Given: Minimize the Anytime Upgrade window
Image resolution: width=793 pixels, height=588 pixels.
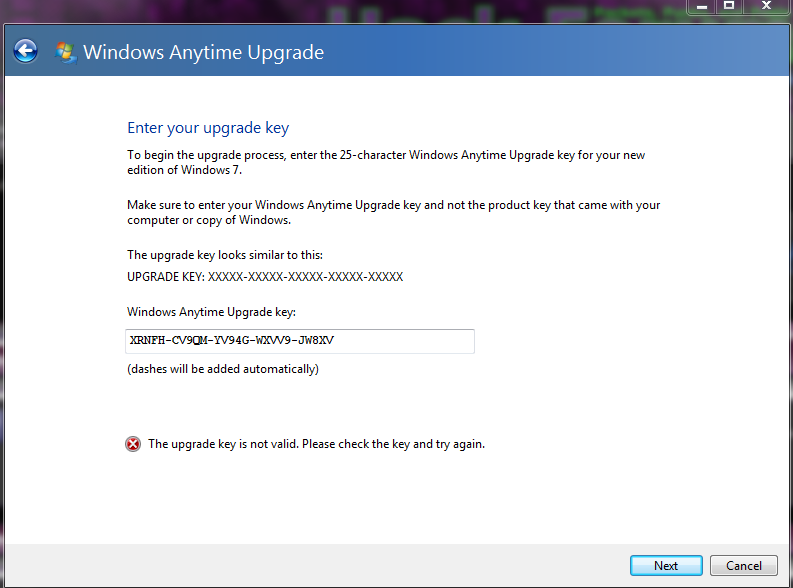Looking at the screenshot, I should point(701,6).
